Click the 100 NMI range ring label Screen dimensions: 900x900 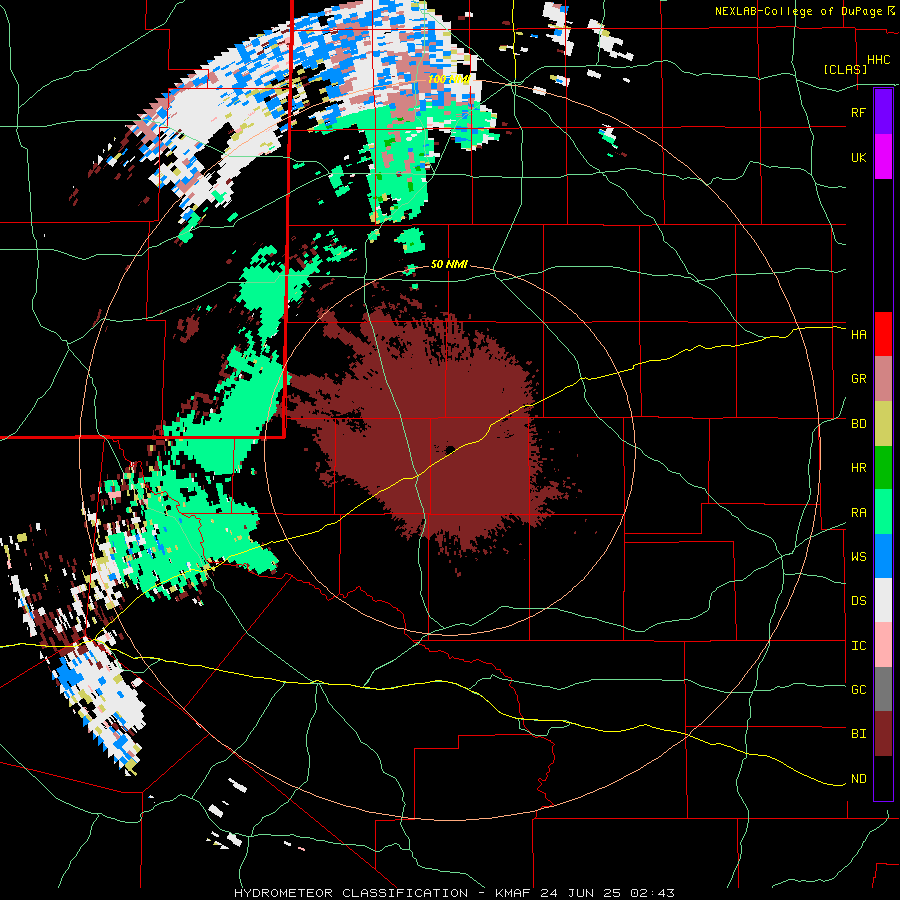tap(449, 79)
